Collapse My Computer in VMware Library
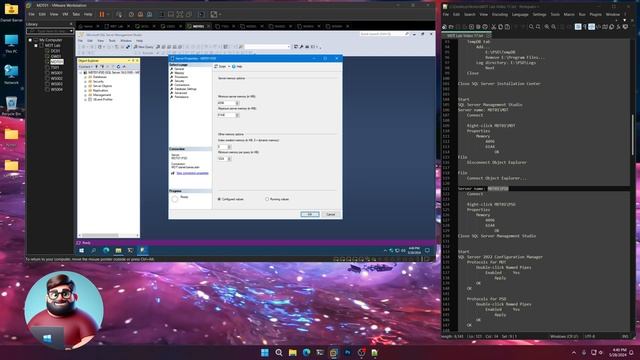The width and height of the screenshot is (640, 360). (x=30, y=40)
